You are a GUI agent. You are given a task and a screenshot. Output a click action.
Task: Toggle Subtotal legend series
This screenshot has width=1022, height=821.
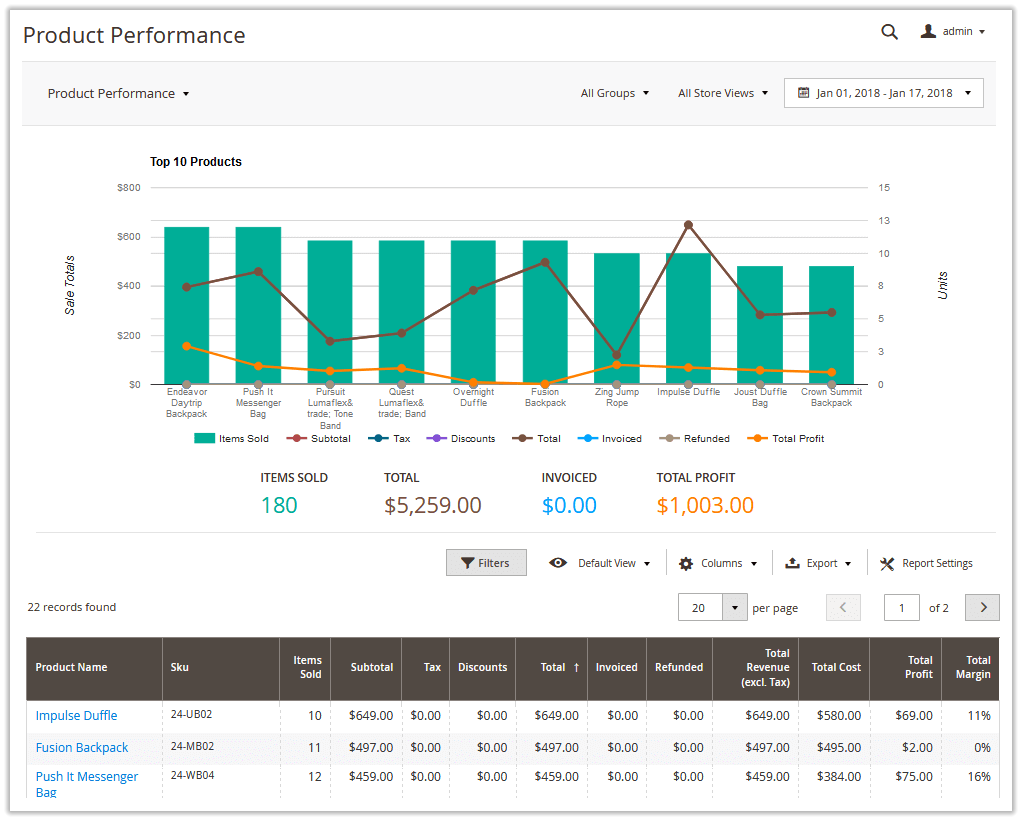tap(319, 439)
